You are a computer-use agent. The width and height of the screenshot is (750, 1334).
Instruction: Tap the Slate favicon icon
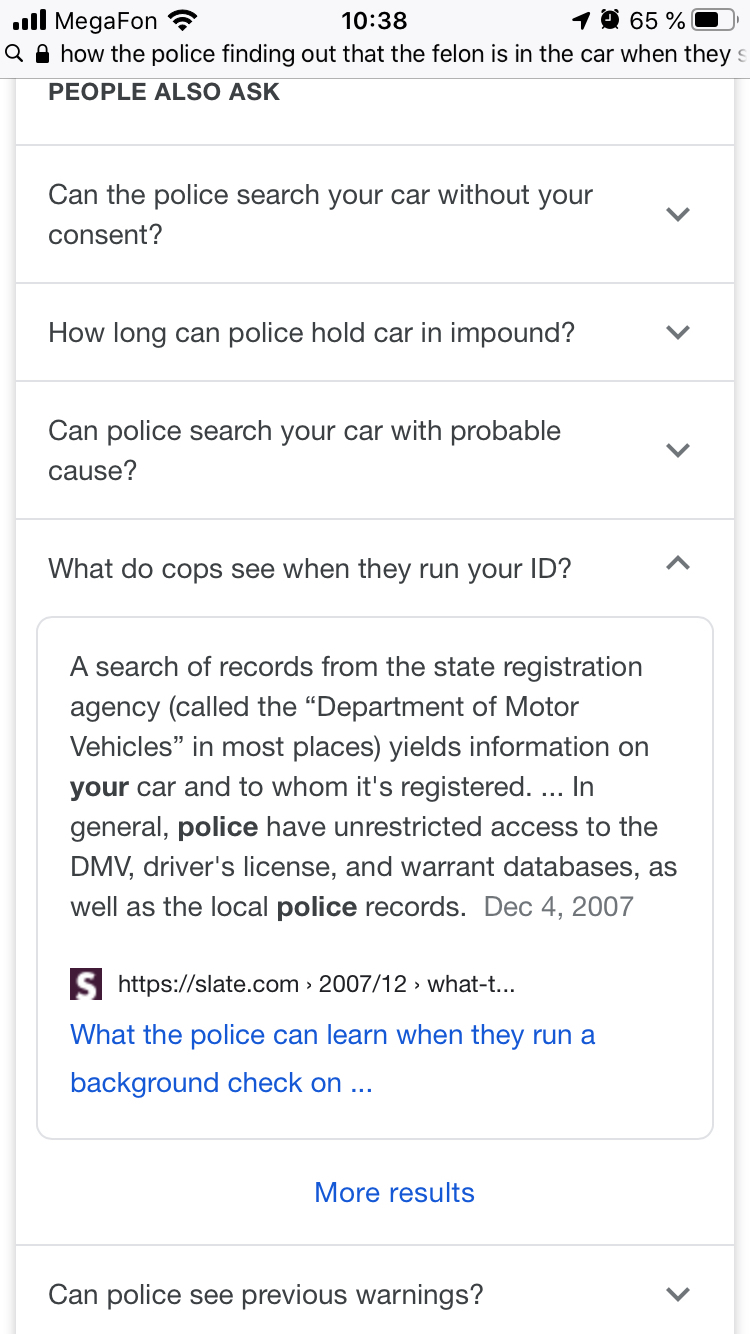point(87,985)
